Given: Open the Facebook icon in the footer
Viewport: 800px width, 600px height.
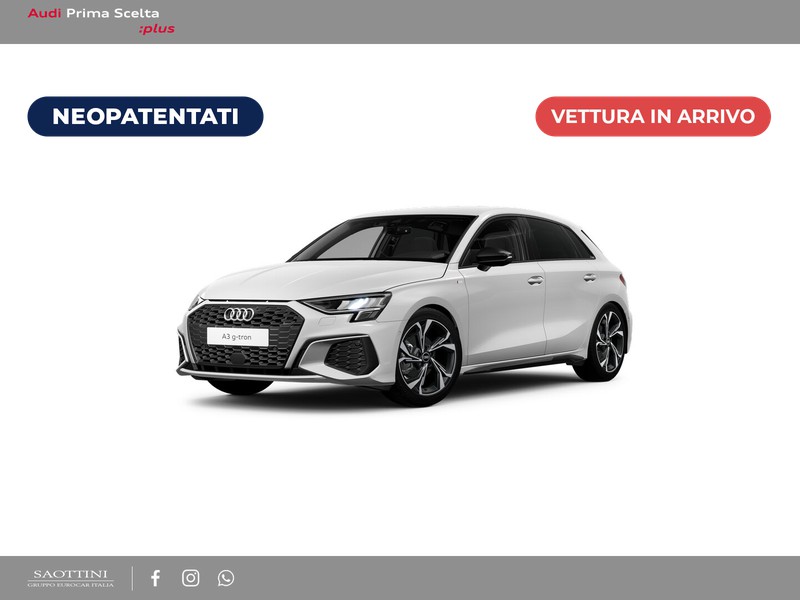Looking at the screenshot, I should point(155,578).
